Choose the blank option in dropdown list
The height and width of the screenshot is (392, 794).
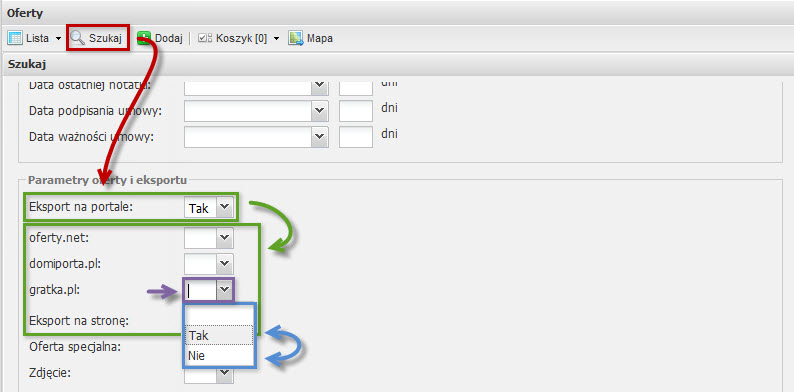[219, 316]
